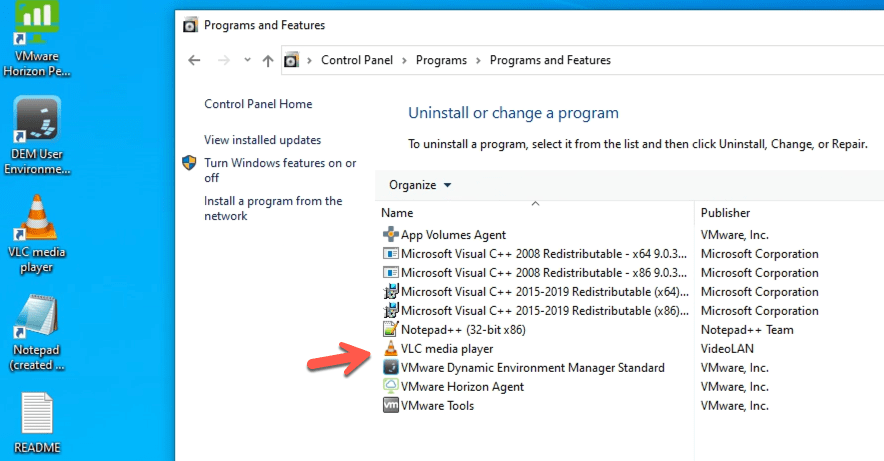Image resolution: width=884 pixels, height=461 pixels.
Task: Click the Up navigation arrow
Action: click(267, 60)
